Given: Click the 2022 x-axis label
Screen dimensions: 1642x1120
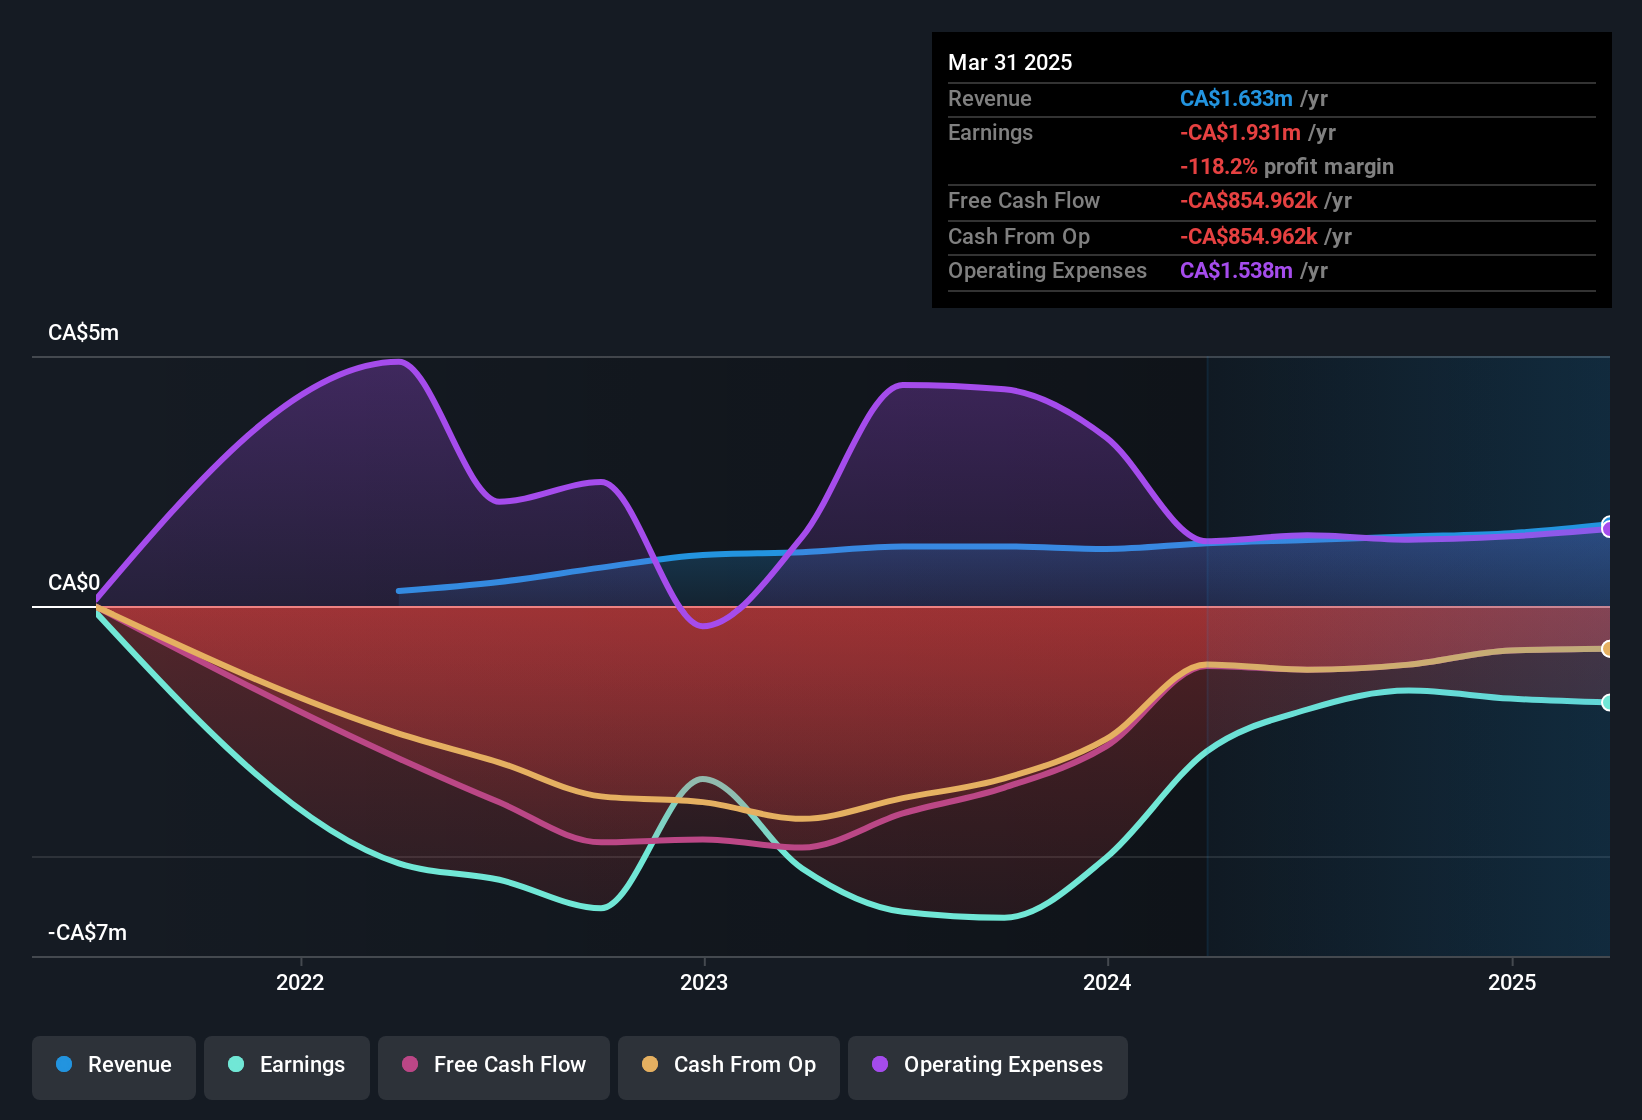Looking at the screenshot, I should [300, 982].
